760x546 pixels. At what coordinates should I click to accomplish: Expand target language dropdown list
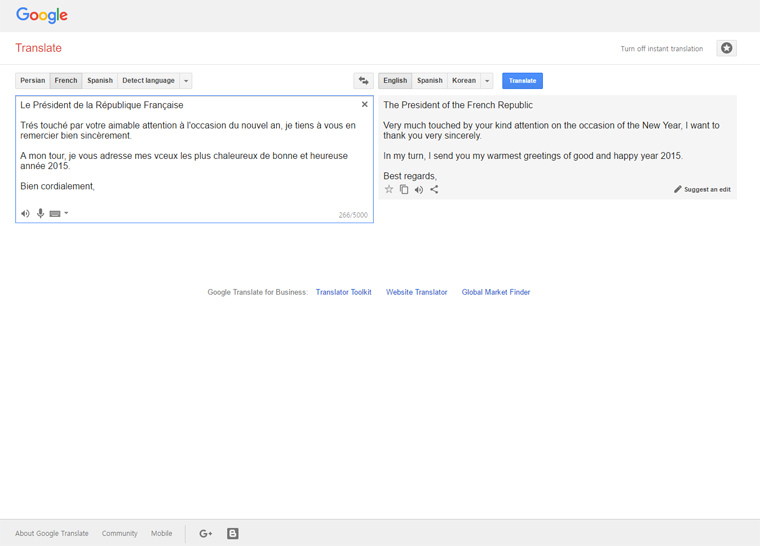click(487, 81)
